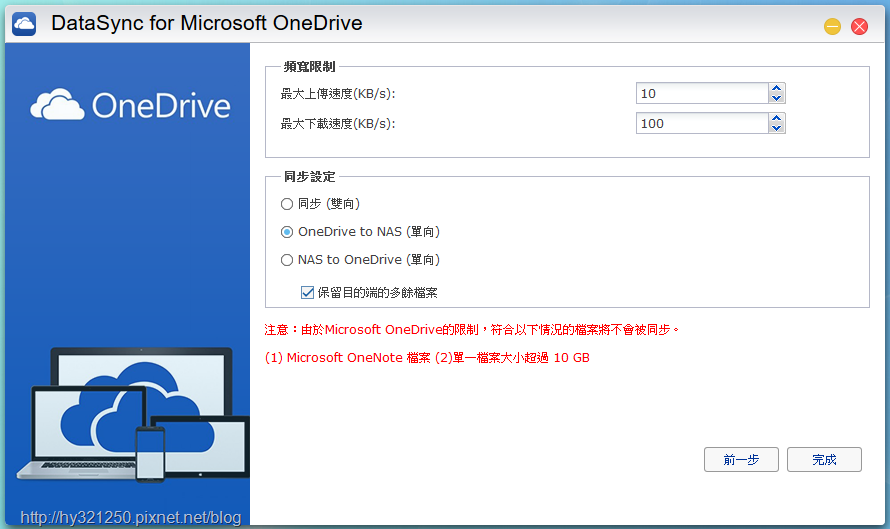Click the DataSync for Microsoft OneDrive title

pyautogui.click(x=207, y=23)
